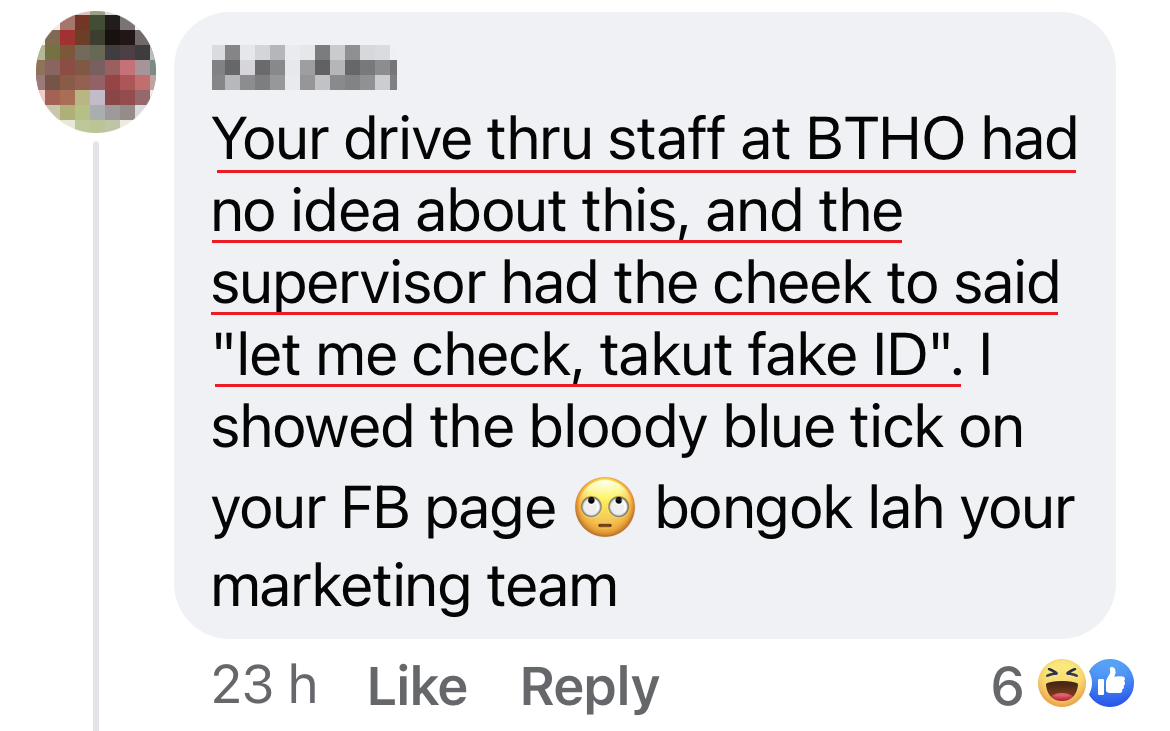Viewport: 1170px width, 731px height.
Task: Reply to this comment
Action: pos(589,688)
